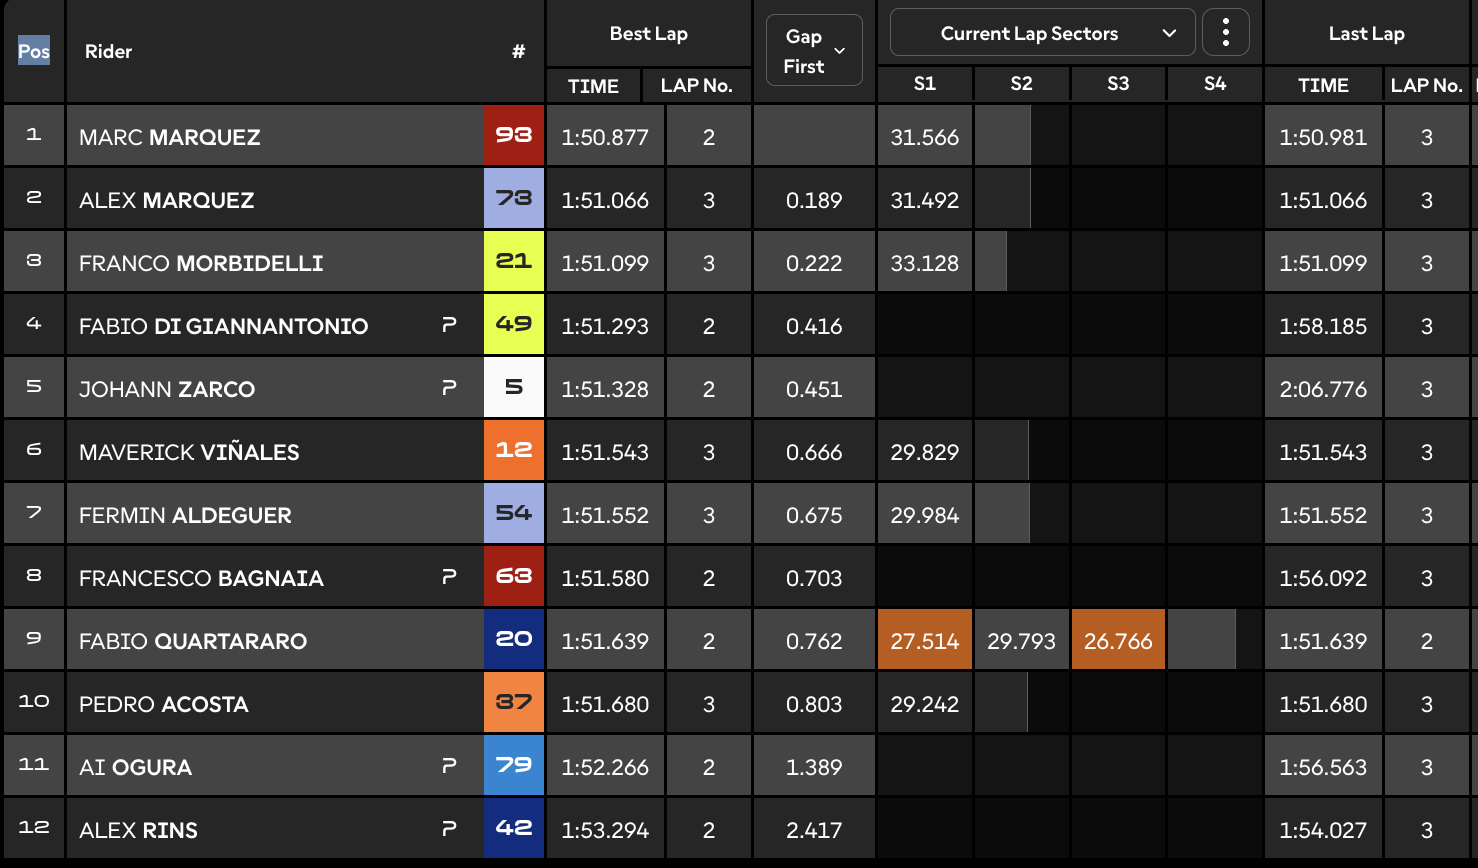Select Morbidelli's yellow number 21 badge

pyautogui.click(x=514, y=261)
